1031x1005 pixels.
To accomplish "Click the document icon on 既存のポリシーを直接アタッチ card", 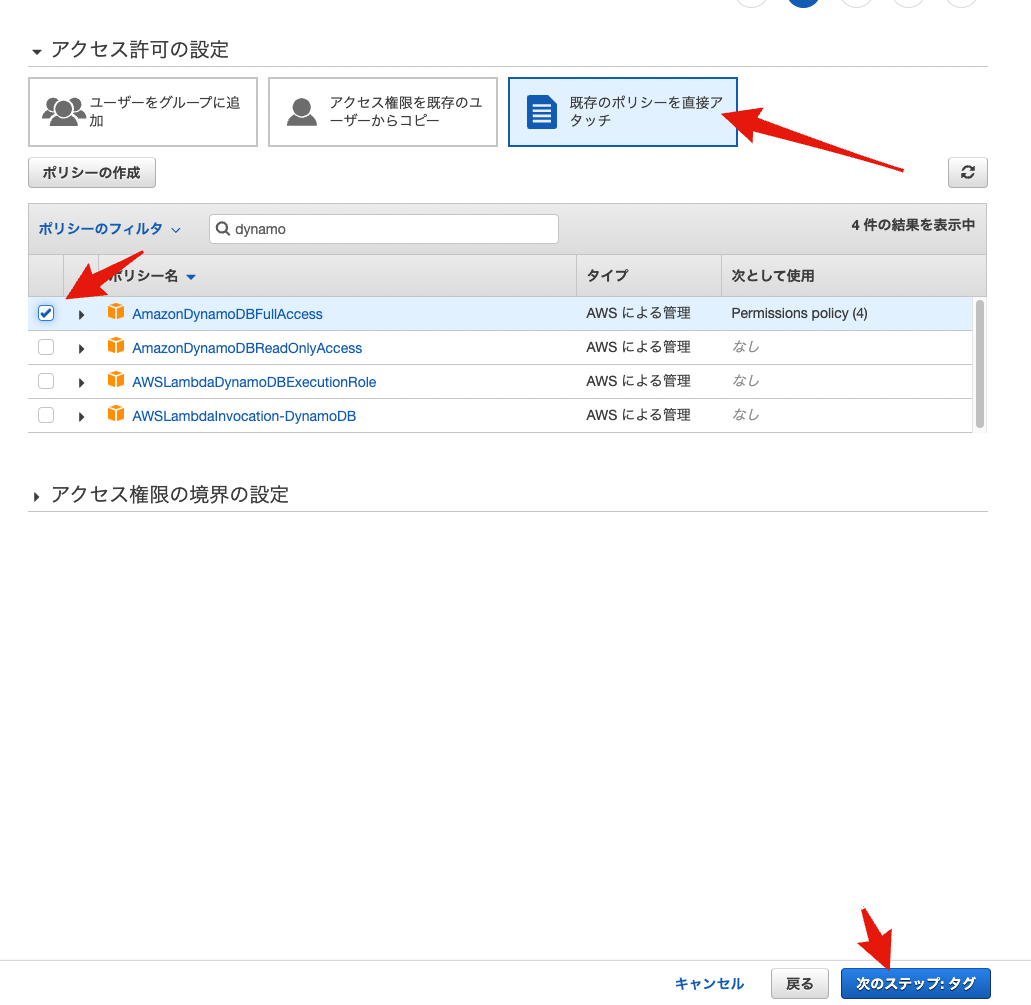I will pos(540,112).
